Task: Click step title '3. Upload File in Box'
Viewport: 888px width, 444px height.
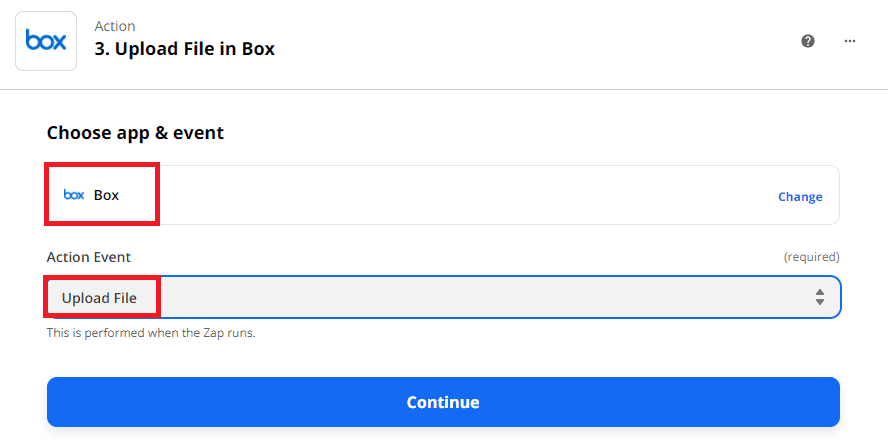Action: click(x=184, y=49)
